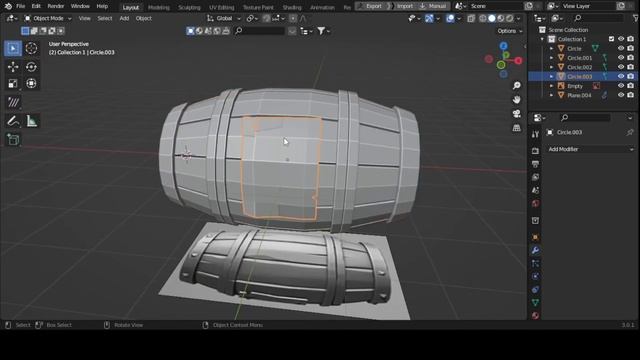This screenshot has height=360, width=640.
Task: Open the Material properties tab
Action: (x=536, y=315)
